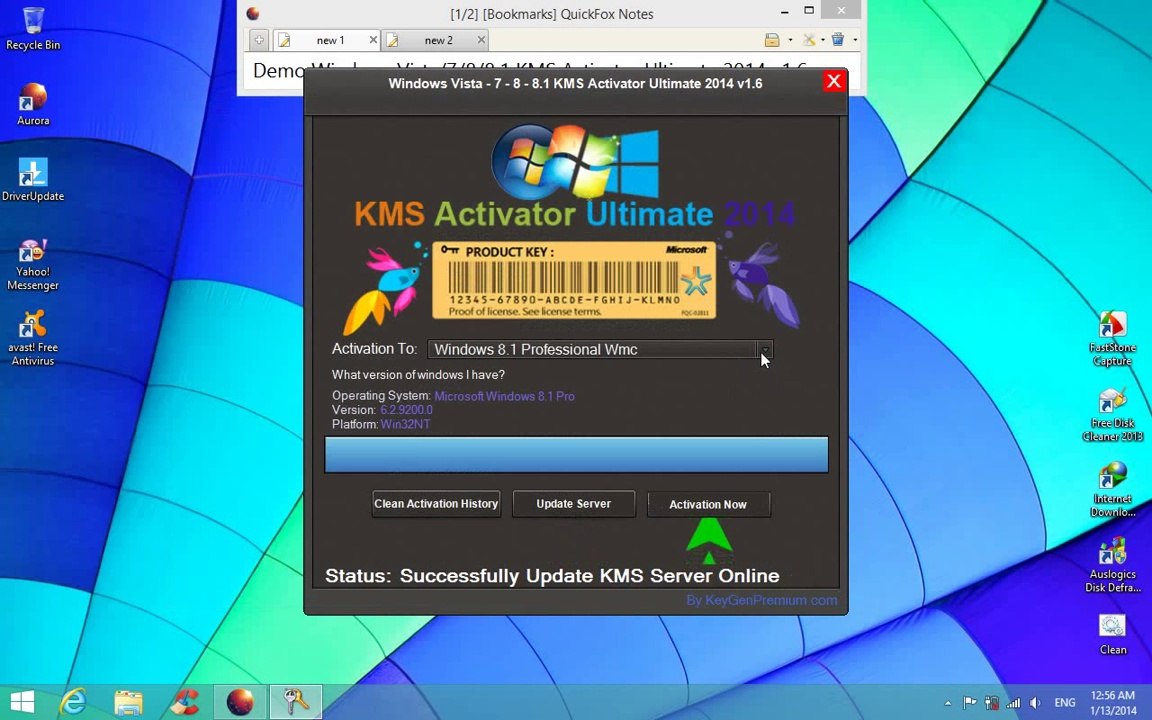
Task: Switch to the new 1 tab
Action: 326,40
